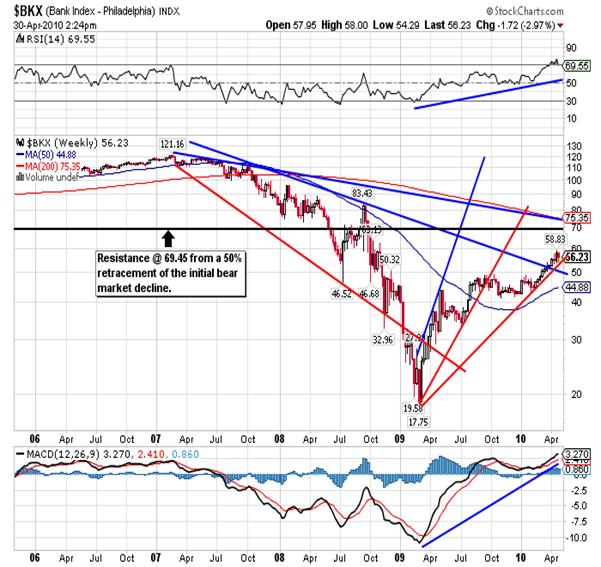Click the 'Volume undef' legend entry

(x=52, y=177)
